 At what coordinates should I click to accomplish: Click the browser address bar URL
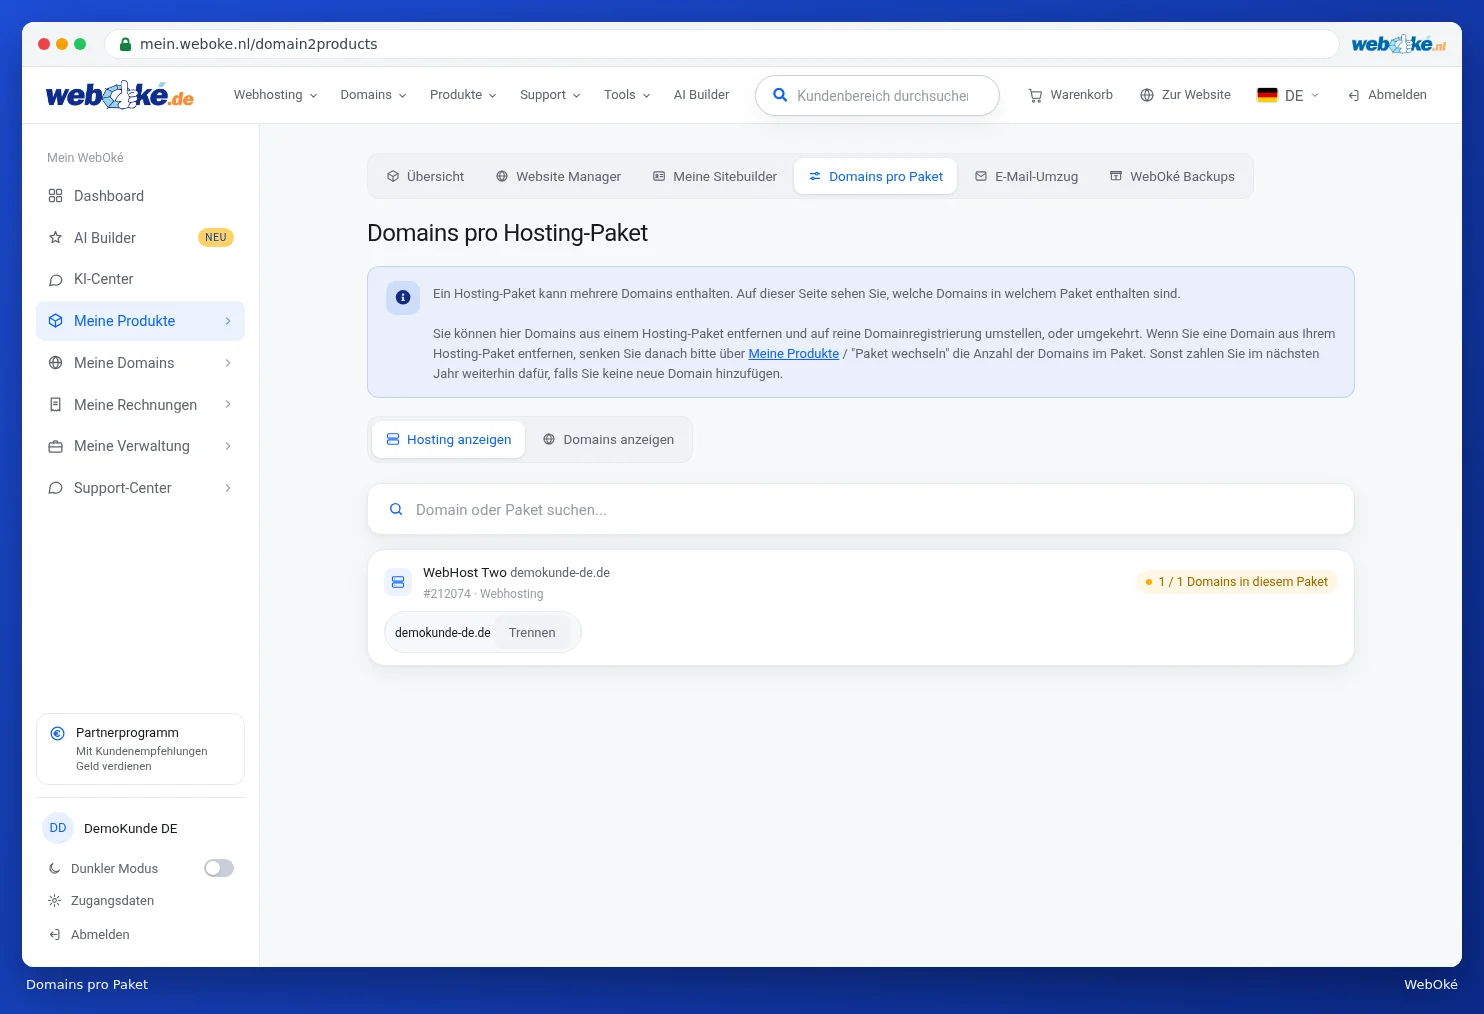click(x=259, y=44)
